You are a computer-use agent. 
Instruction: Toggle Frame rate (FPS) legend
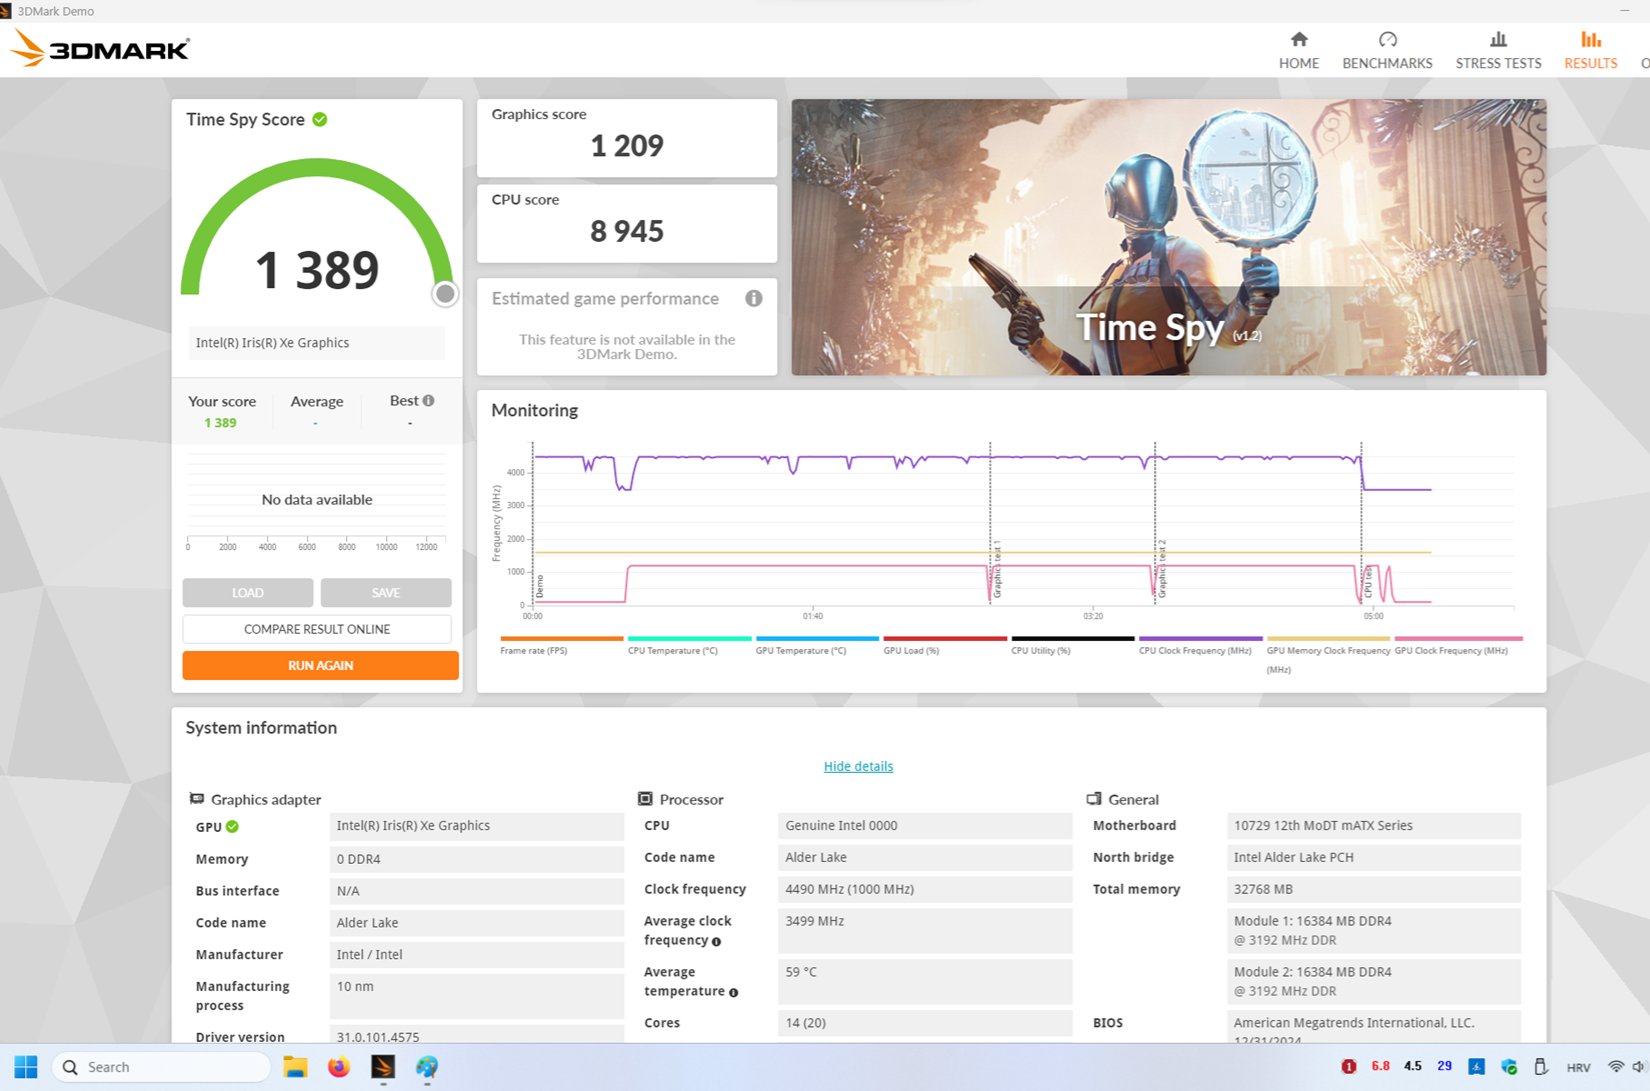(x=561, y=645)
